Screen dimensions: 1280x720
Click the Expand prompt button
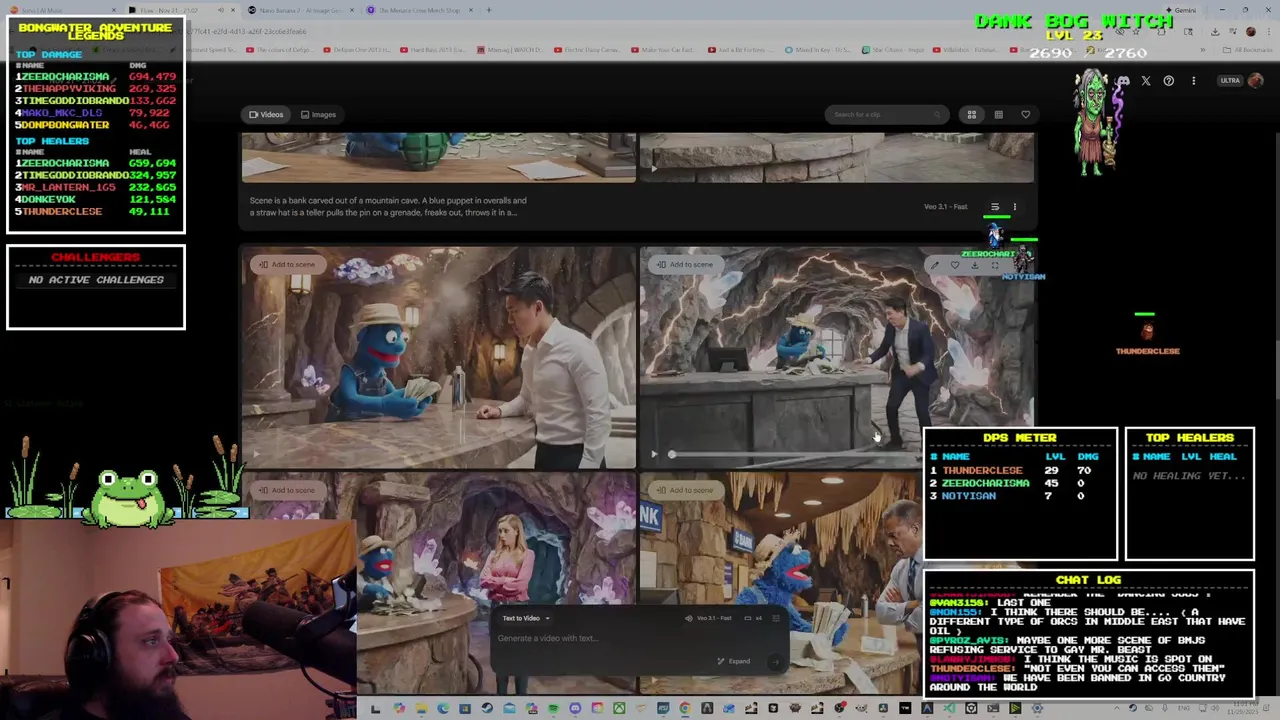pos(734,661)
